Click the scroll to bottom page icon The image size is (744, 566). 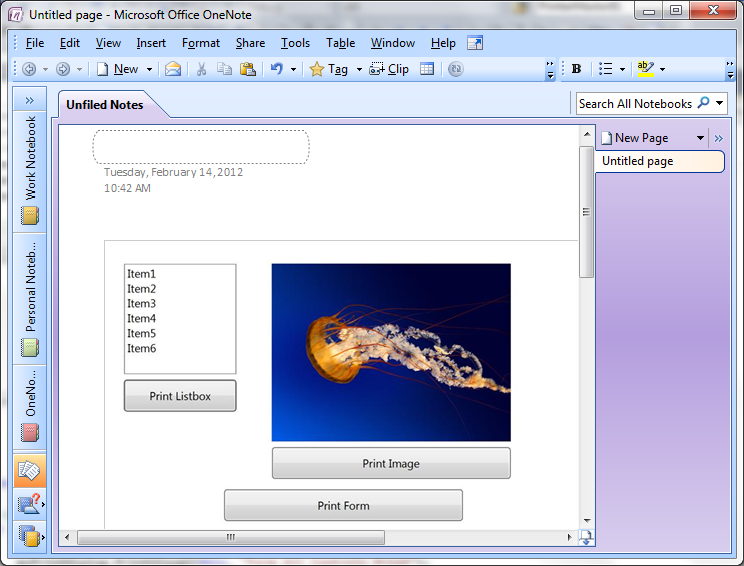586,538
